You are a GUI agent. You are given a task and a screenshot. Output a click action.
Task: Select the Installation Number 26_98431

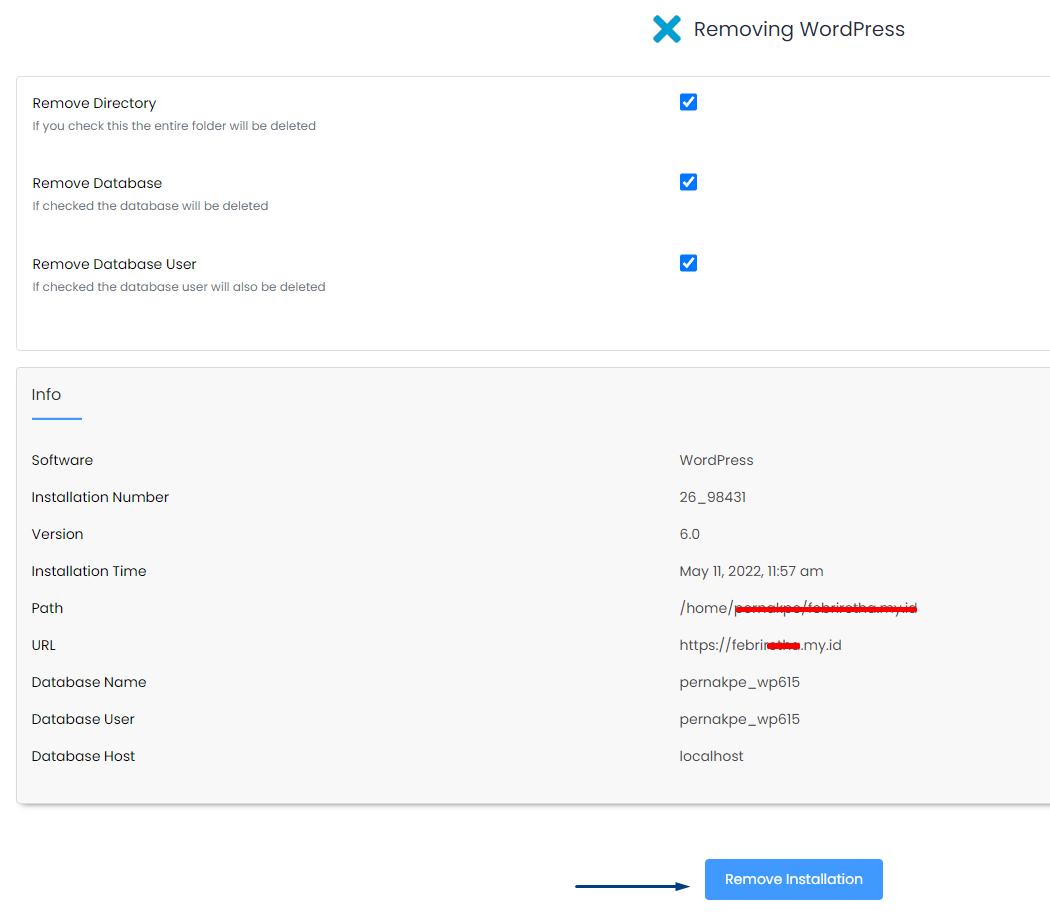pyautogui.click(x=712, y=497)
